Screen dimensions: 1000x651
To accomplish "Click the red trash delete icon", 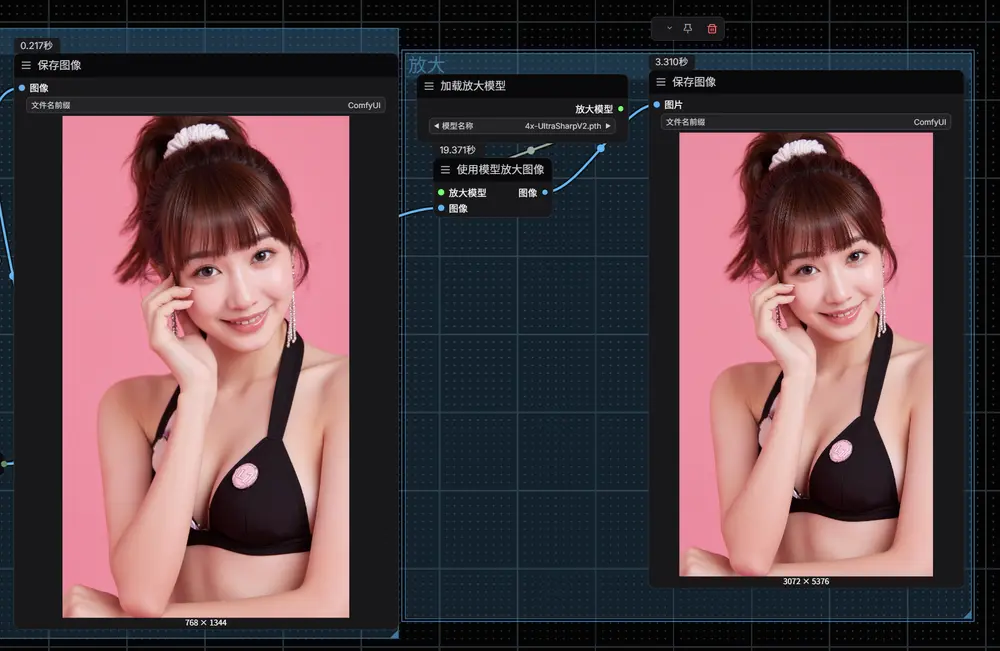I will [712, 29].
